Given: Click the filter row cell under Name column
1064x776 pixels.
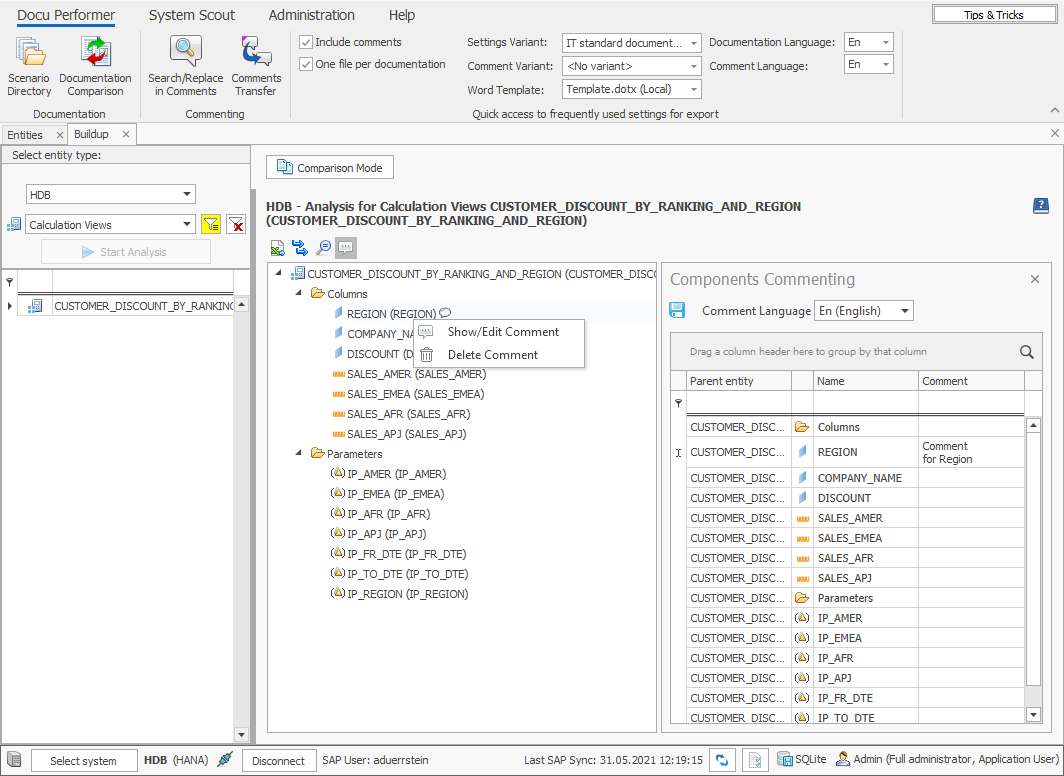Looking at the screenshot, I should [x=865, y=403].
